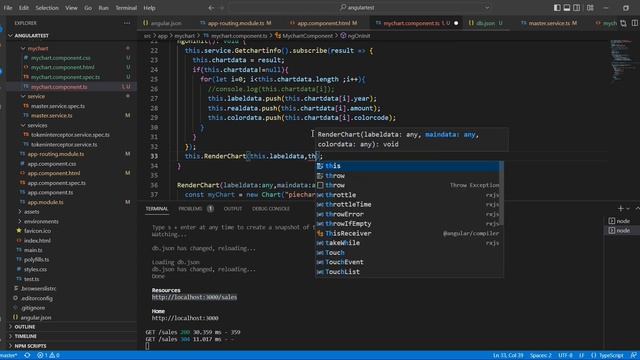Switch to db.json editor tab

point(486,23)
